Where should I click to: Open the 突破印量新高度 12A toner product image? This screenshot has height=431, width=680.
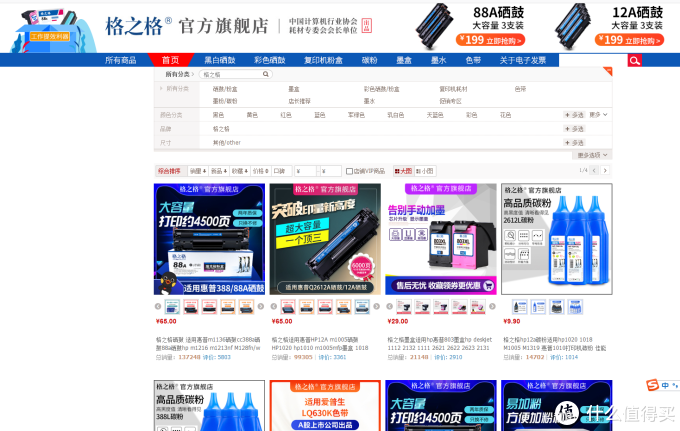(x=325, y=239)
